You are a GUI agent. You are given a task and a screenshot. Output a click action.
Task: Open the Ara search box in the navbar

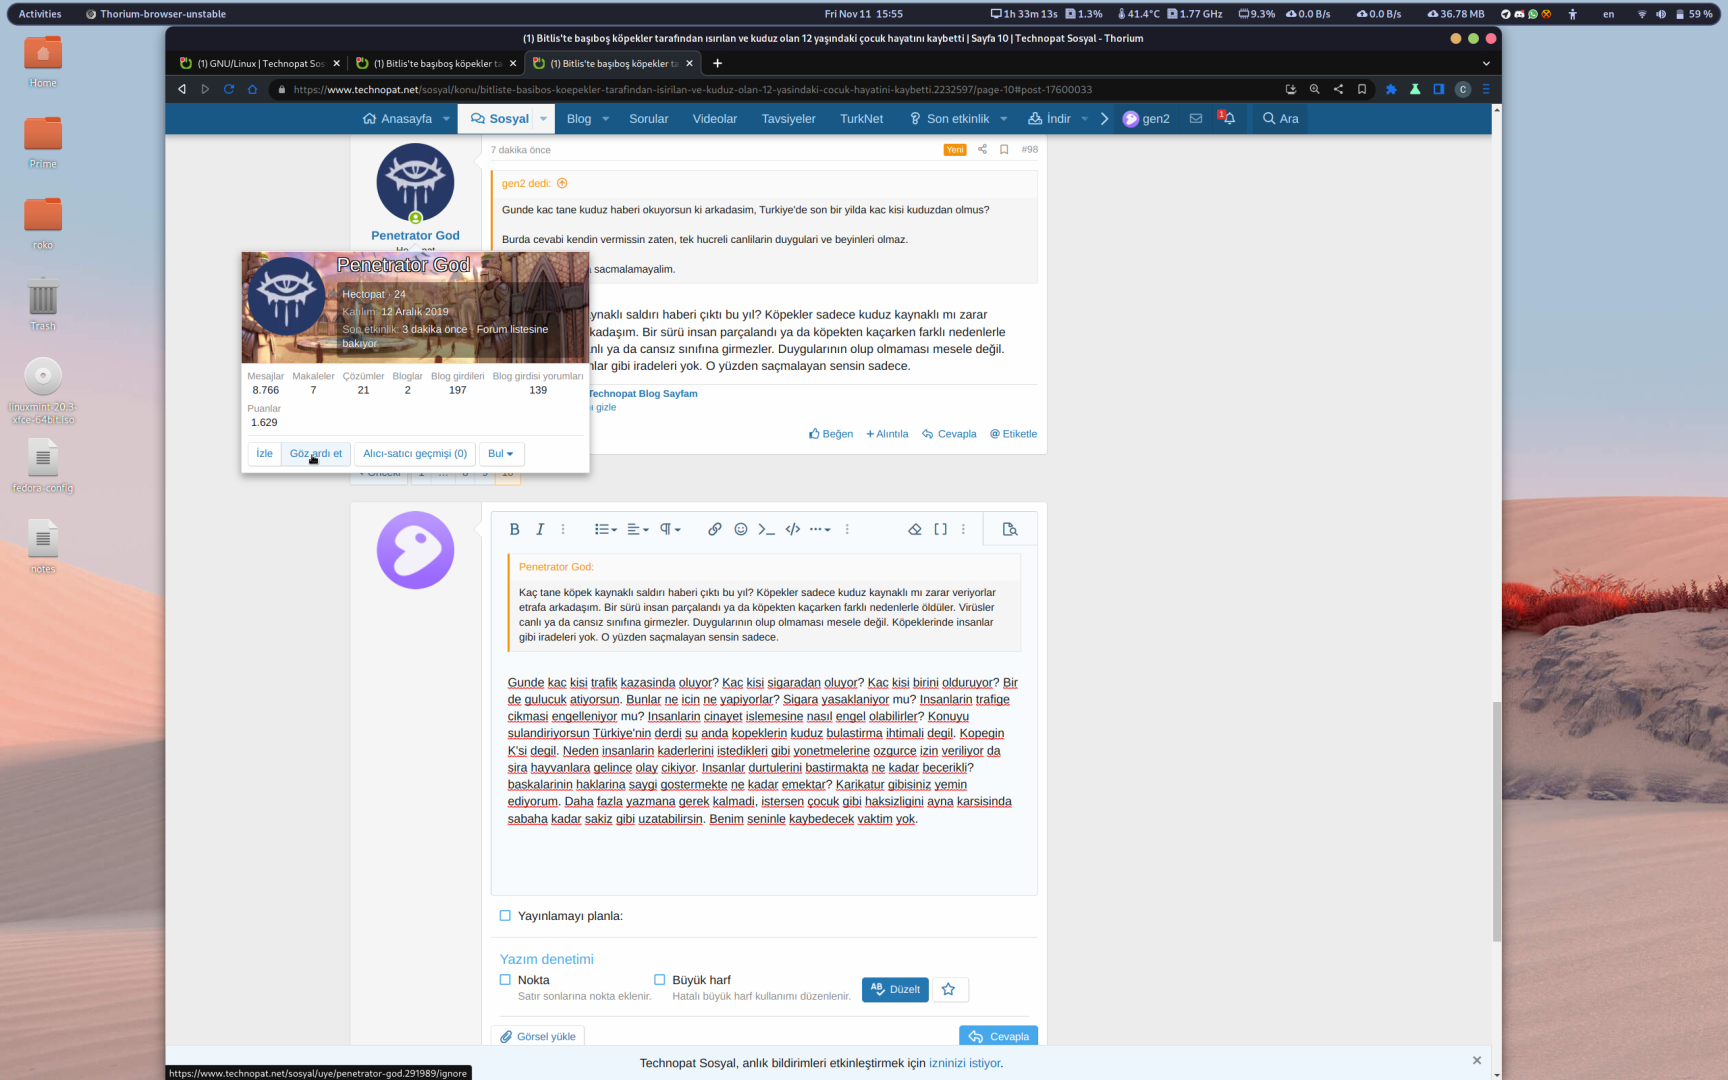(1280, 119)
